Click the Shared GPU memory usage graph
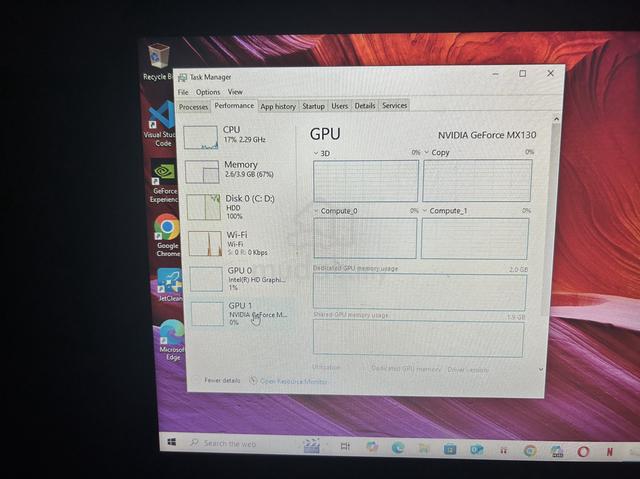Image resolution: width=640 pixels, height=479 pixels. pos(418,338)
